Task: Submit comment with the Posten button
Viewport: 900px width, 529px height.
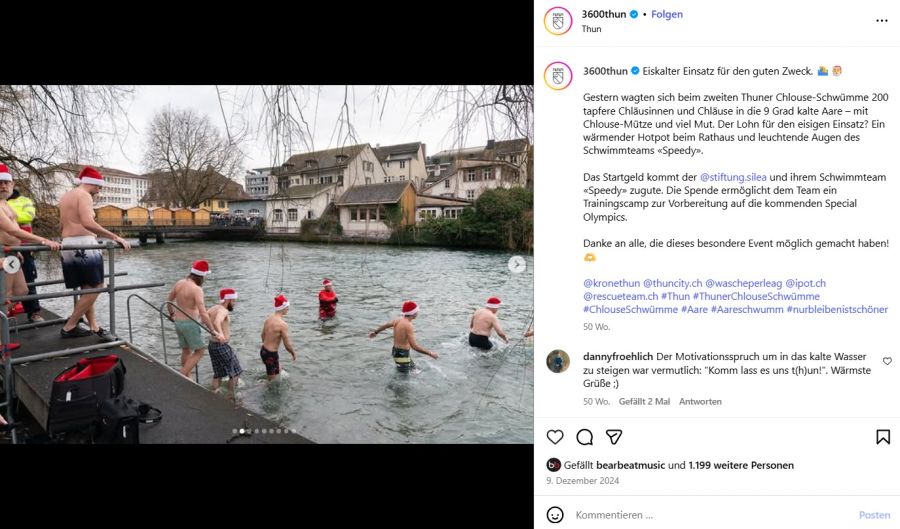Action: click(x=874, y=515)
